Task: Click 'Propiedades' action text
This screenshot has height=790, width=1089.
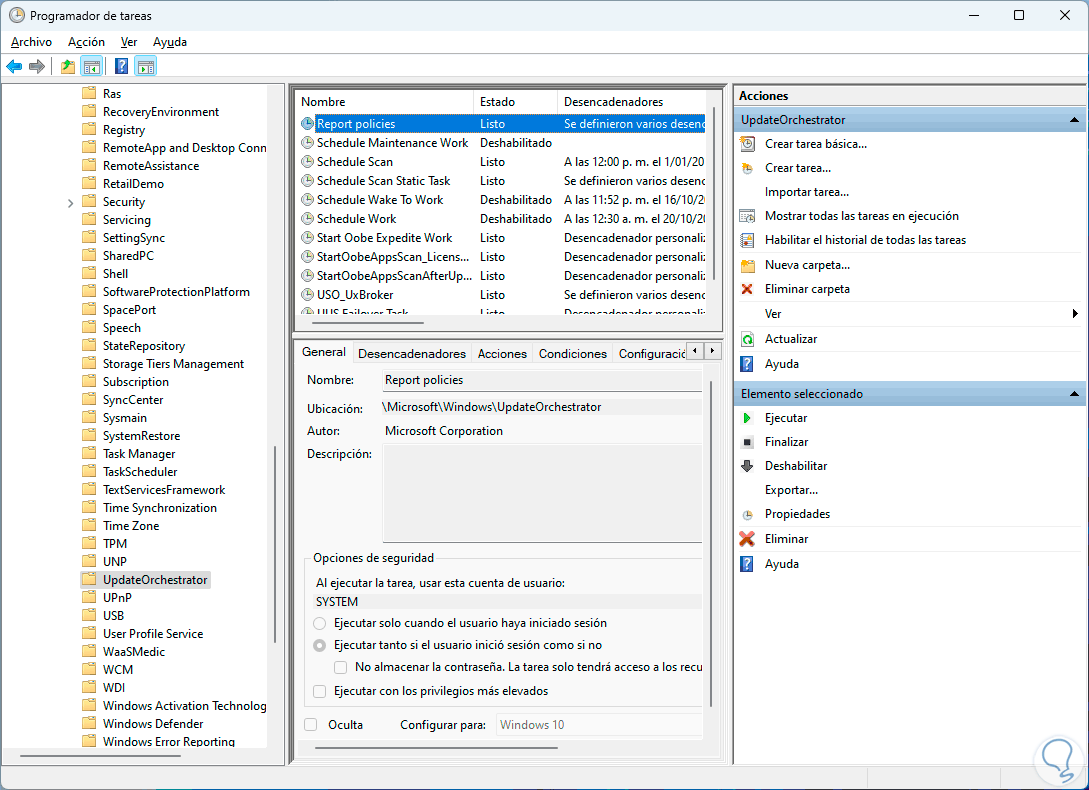Action: (x=797, y=514)
